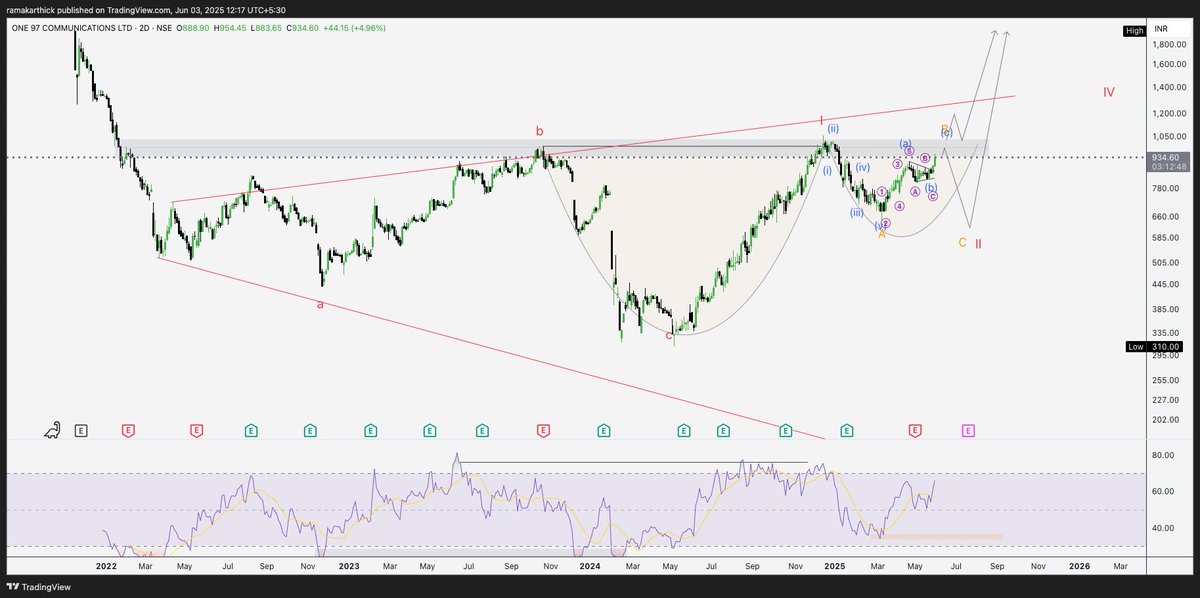Viewport: 1200px width, 598px height.
Task: Open green E earnings marker near Jul 2023
Action: (482, 431)
